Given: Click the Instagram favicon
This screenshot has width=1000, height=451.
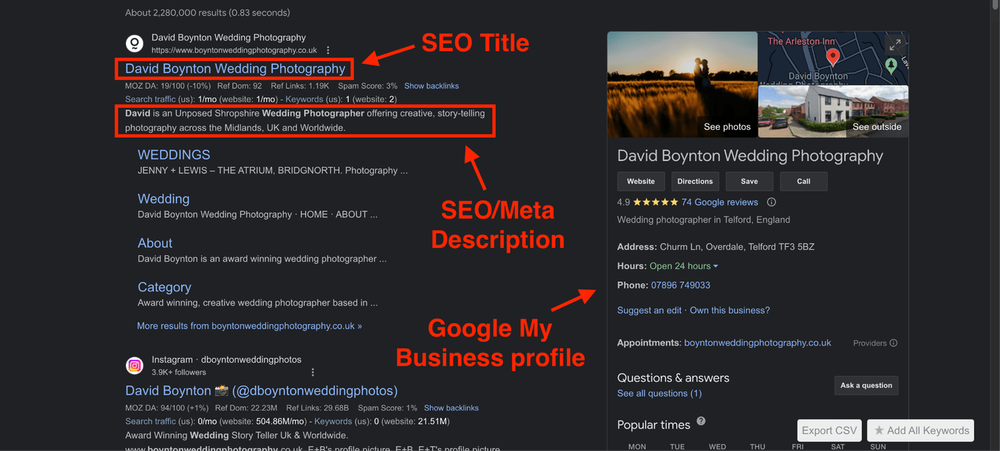Looking at the screenshot, I should click(x=135, y=366).
